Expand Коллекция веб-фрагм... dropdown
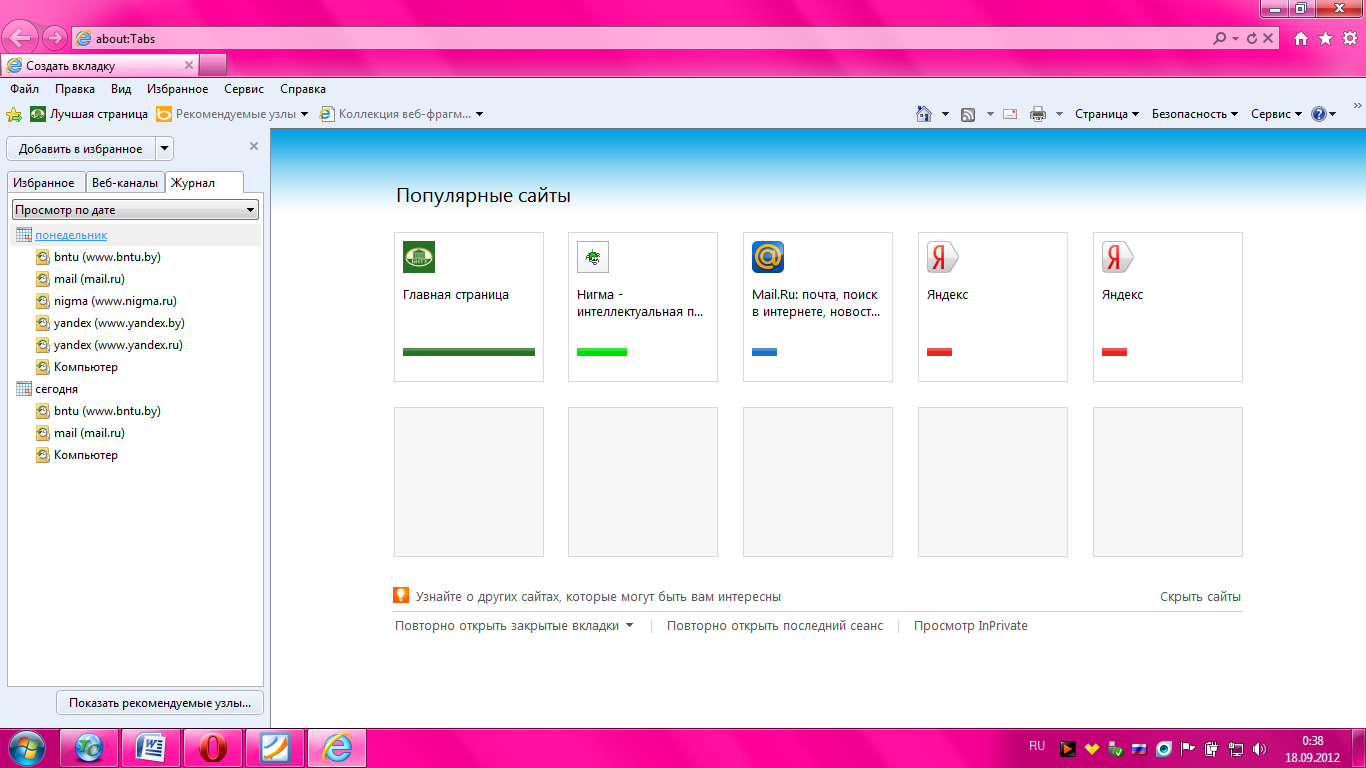Viewport: 1366px width, 768px height. (x=479, y=114)
